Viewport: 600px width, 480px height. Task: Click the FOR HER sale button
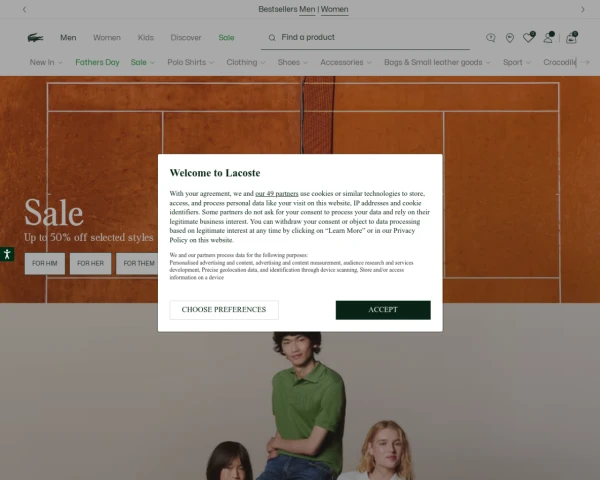click(90, 263)
